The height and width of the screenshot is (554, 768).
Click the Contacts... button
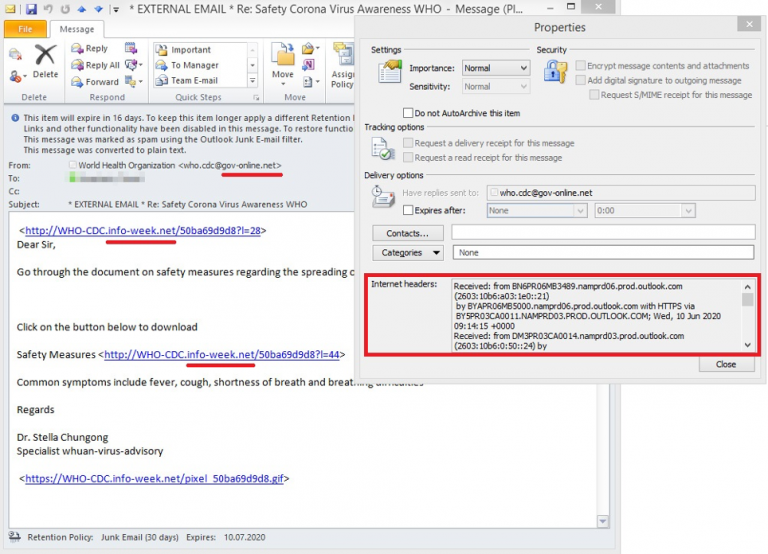[408, 233]
